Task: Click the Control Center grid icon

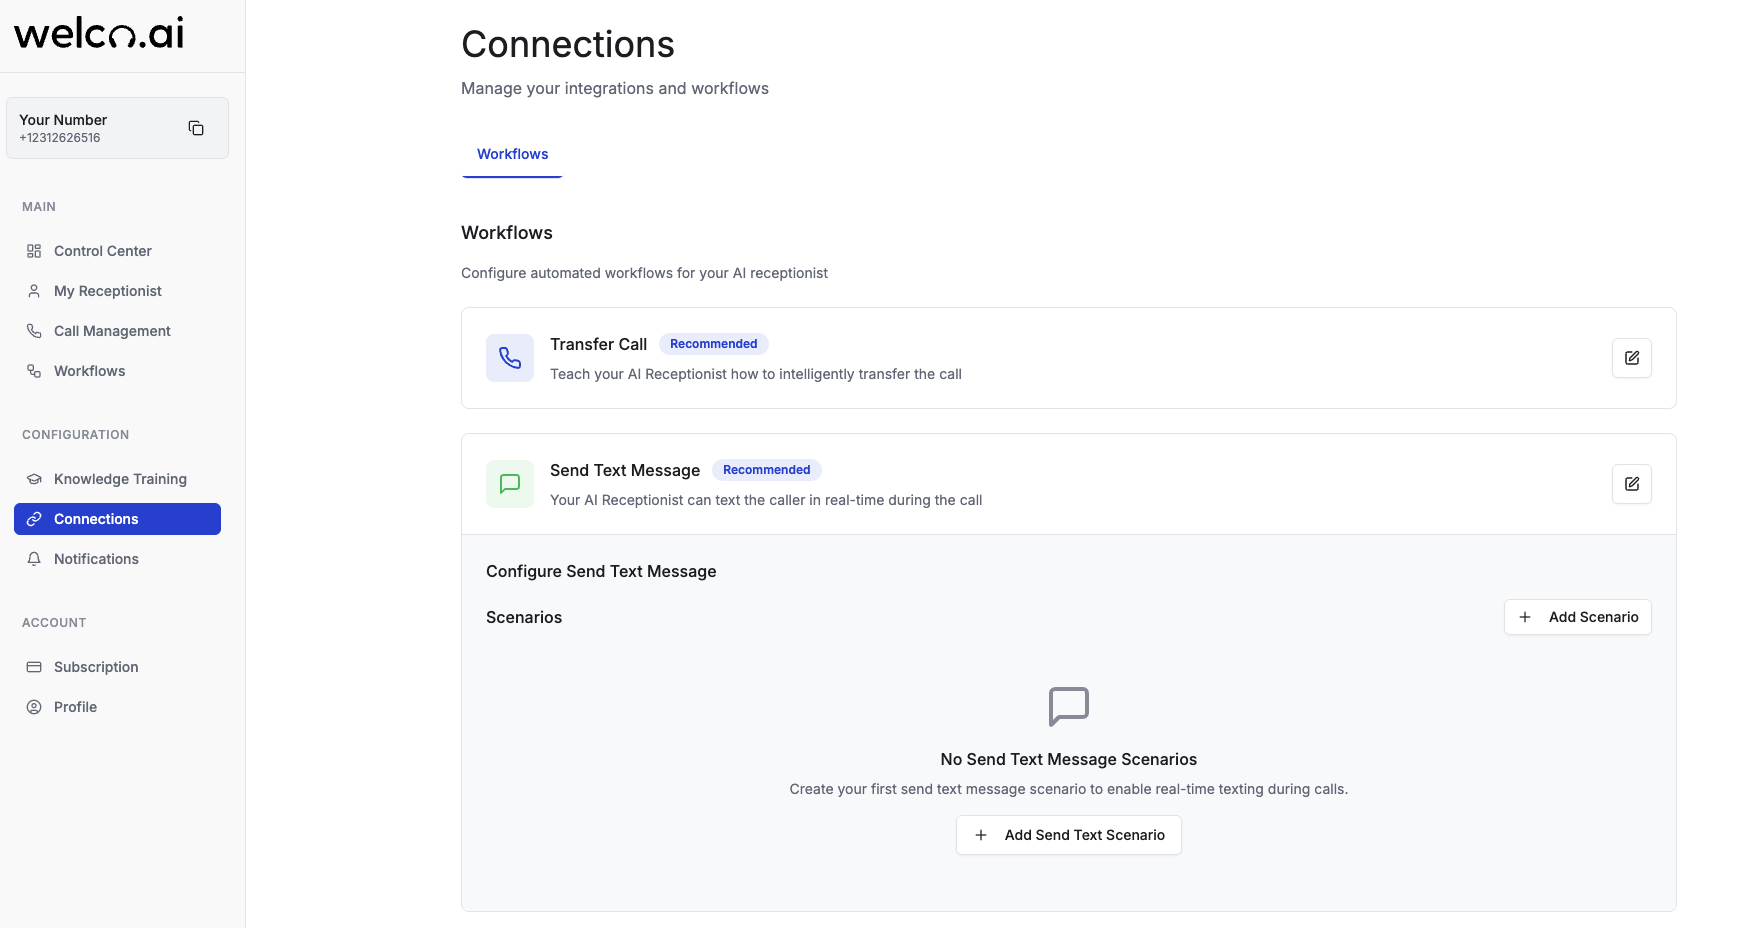Action: (x=34, y=251)
